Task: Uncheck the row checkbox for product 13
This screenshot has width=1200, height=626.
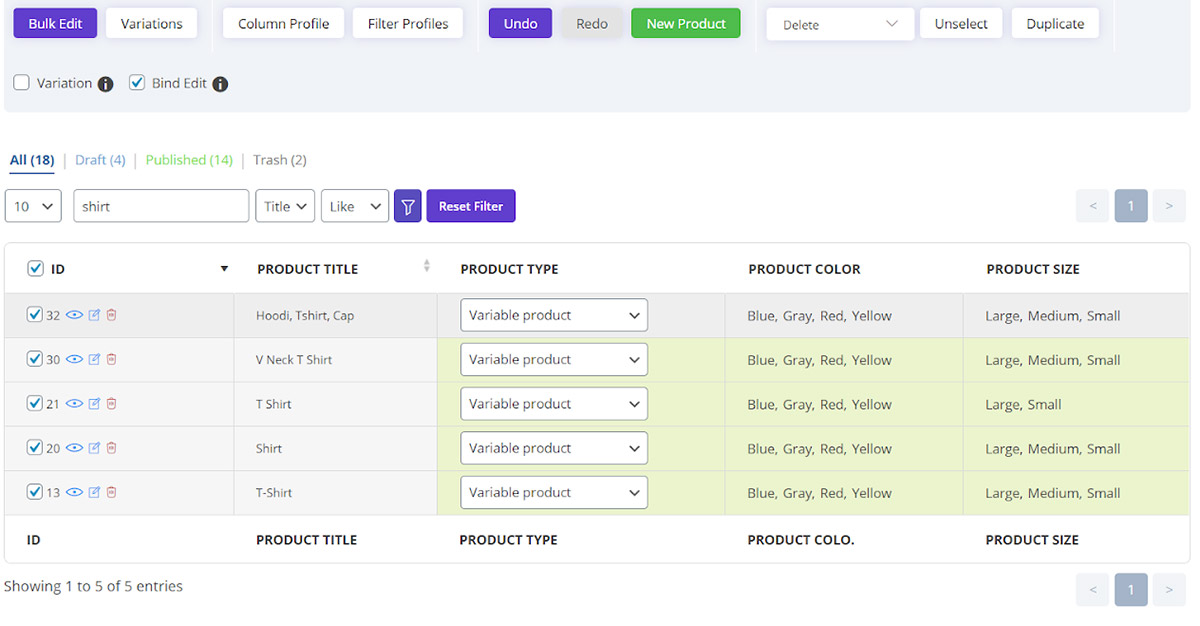Action: 35,492
